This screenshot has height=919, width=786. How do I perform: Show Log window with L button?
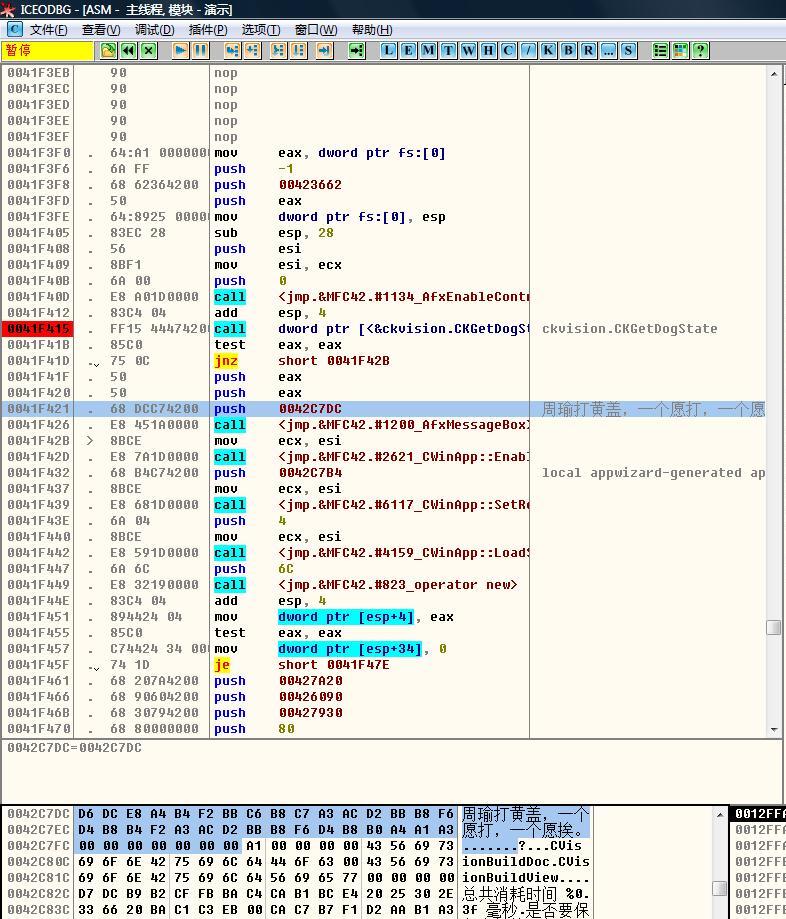pos(388,50)
